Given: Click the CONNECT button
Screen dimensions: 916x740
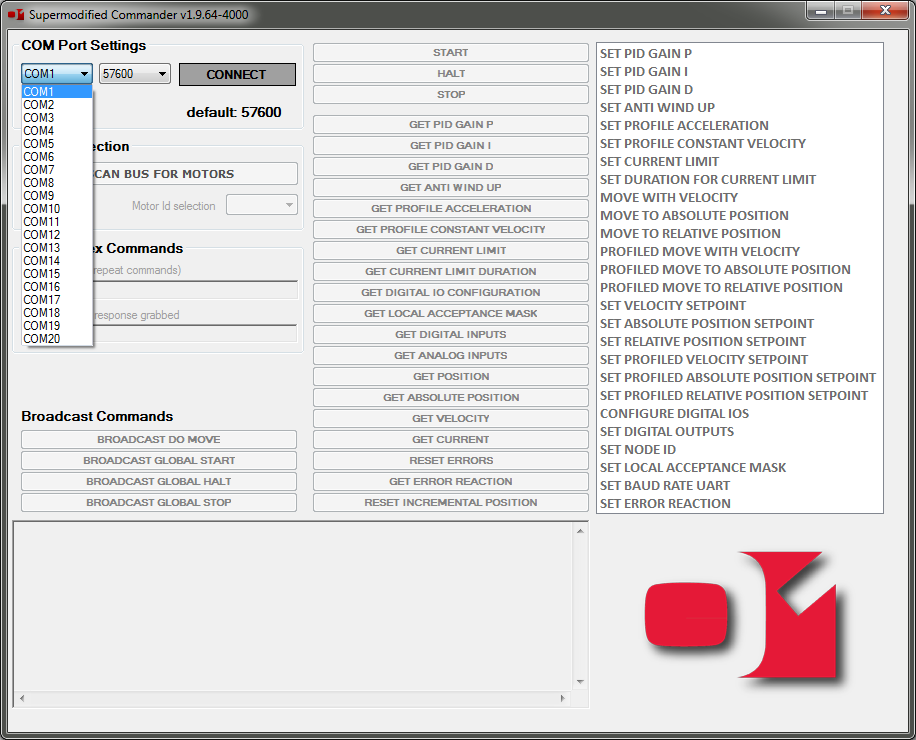Looking at the screenshot, I should tap(237, 74).
